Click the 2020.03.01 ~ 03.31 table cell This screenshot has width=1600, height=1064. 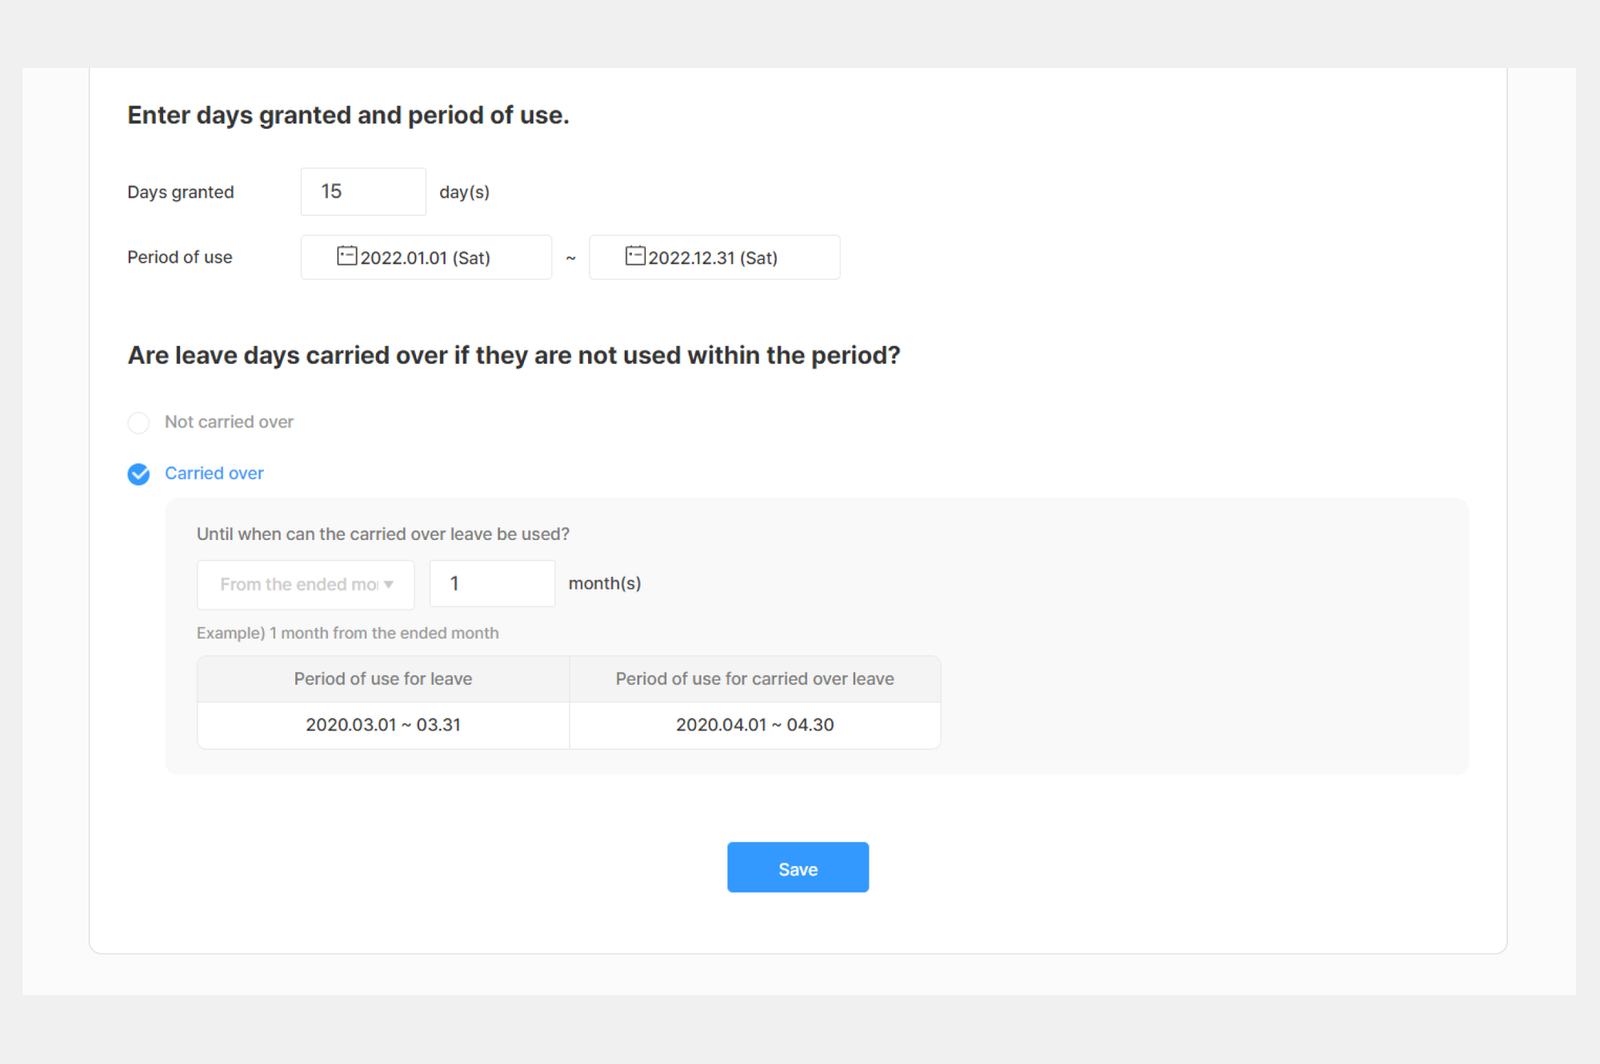[x=383, y=725]
